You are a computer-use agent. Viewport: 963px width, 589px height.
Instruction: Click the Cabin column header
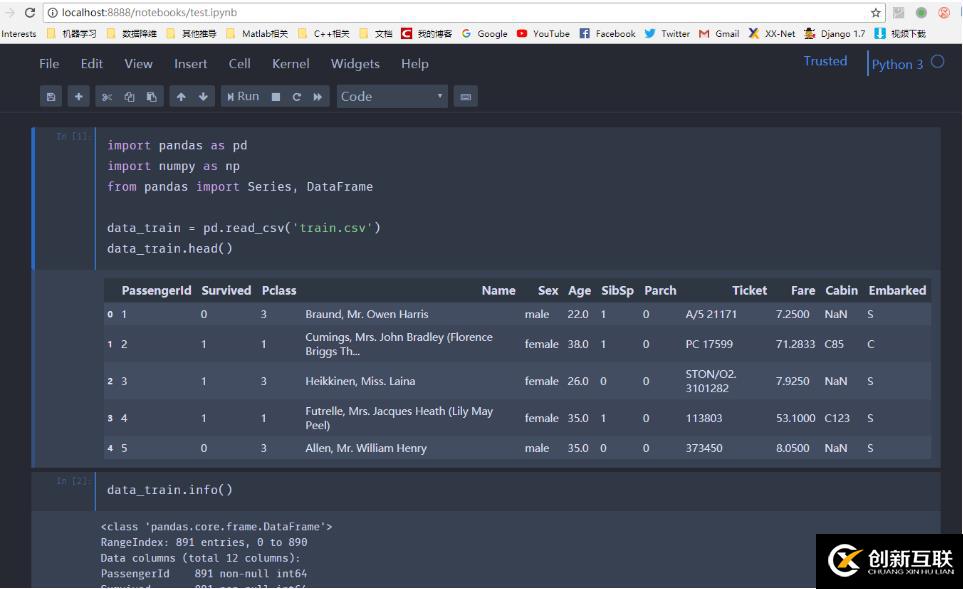841,291
